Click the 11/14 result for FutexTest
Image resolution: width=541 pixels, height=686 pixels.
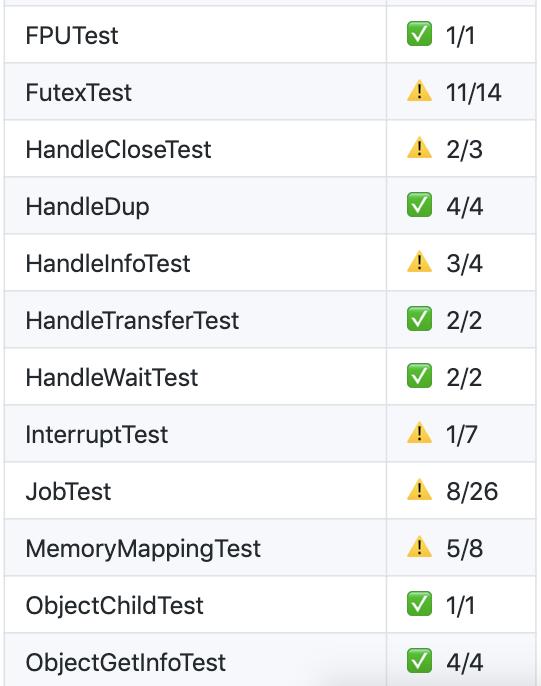[473, 93]
